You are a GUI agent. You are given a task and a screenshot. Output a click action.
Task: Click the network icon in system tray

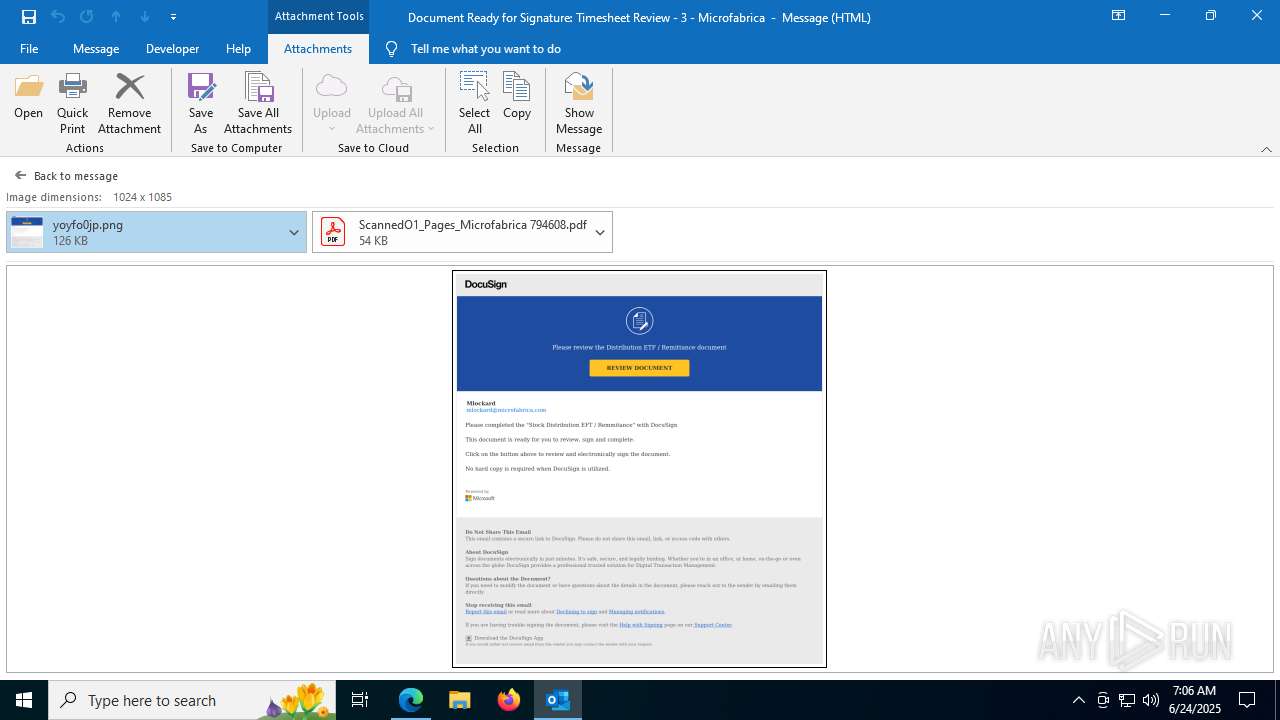1127,700
